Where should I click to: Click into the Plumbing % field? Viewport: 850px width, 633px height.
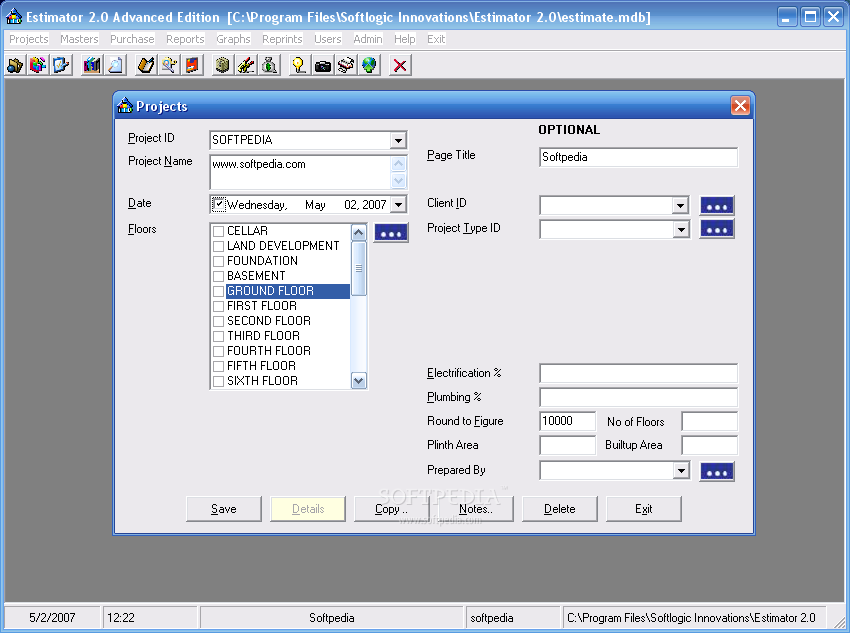pyautogui.click(x=638, y=397)
